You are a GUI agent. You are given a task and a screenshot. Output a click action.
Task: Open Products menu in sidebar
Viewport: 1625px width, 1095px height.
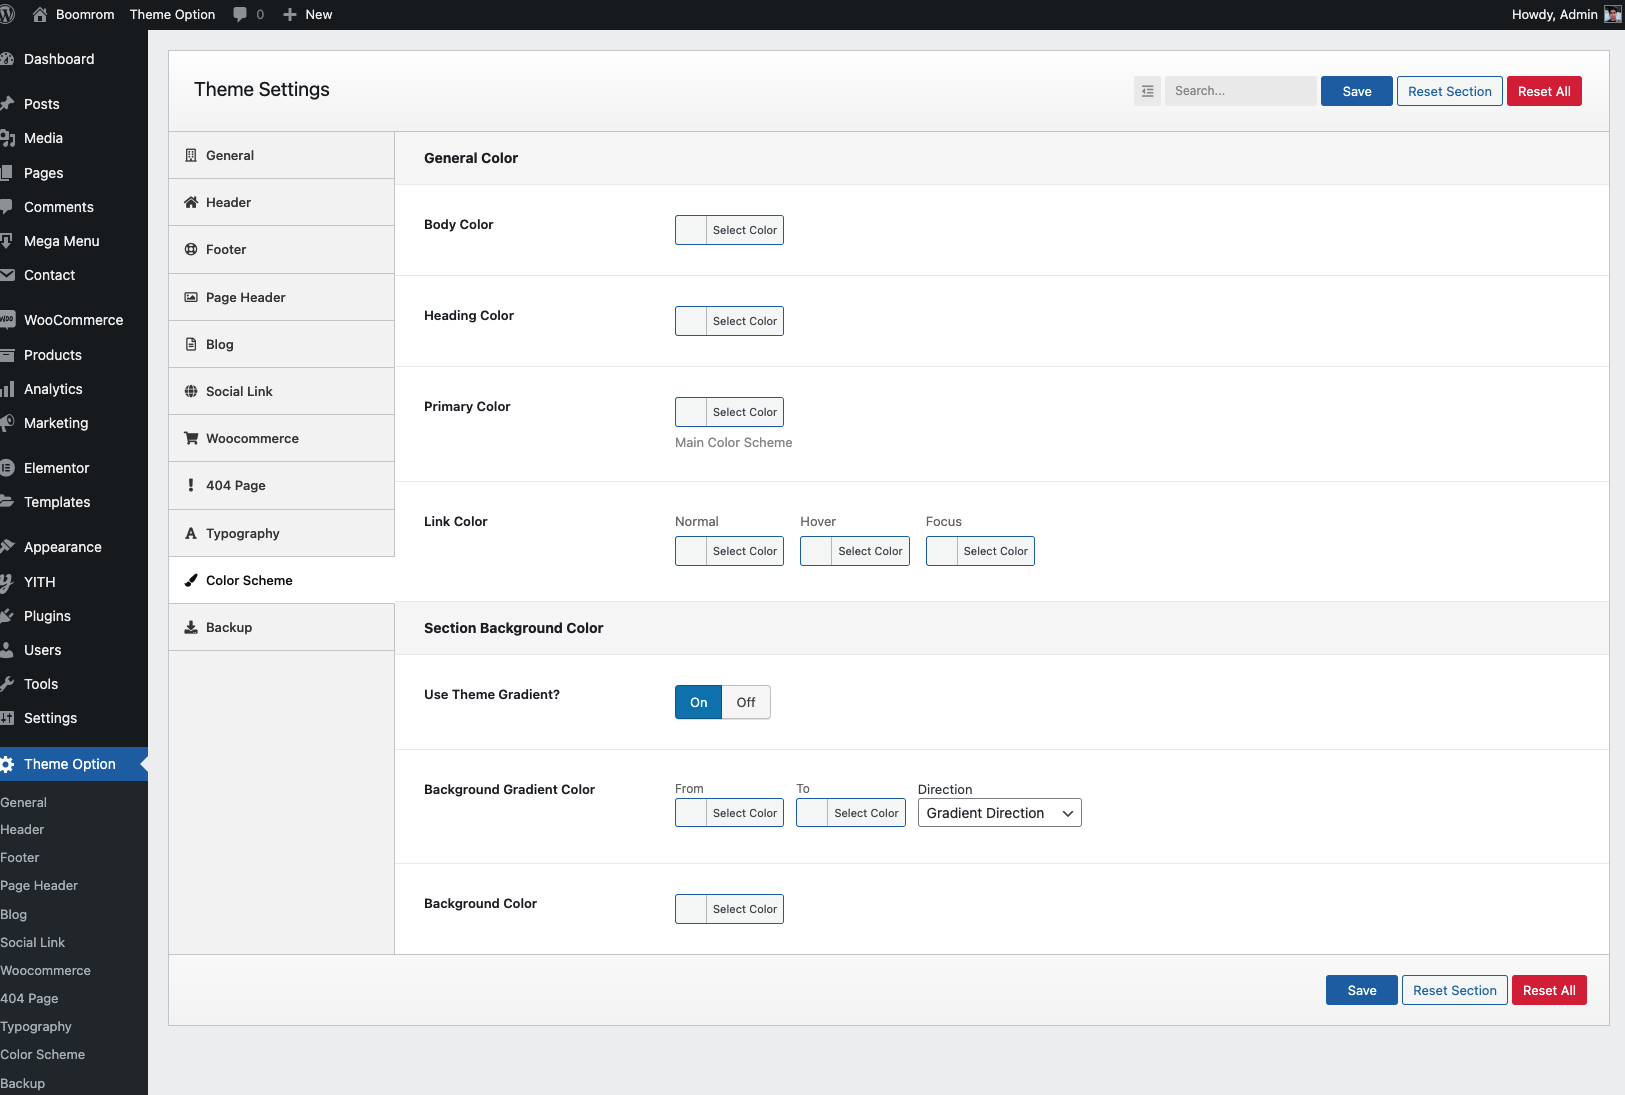(74, 355)
